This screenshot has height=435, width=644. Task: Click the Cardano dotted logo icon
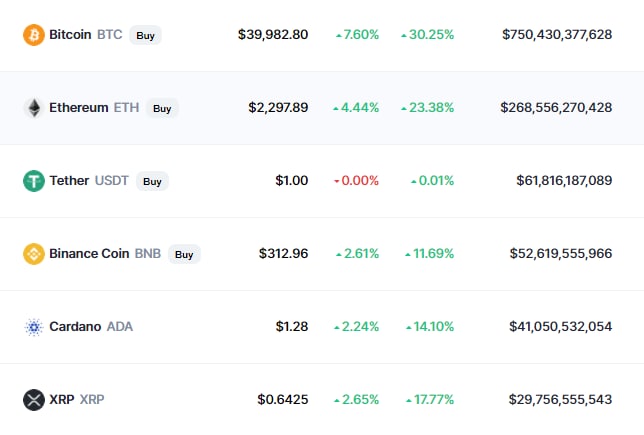(x=34, y=327)
